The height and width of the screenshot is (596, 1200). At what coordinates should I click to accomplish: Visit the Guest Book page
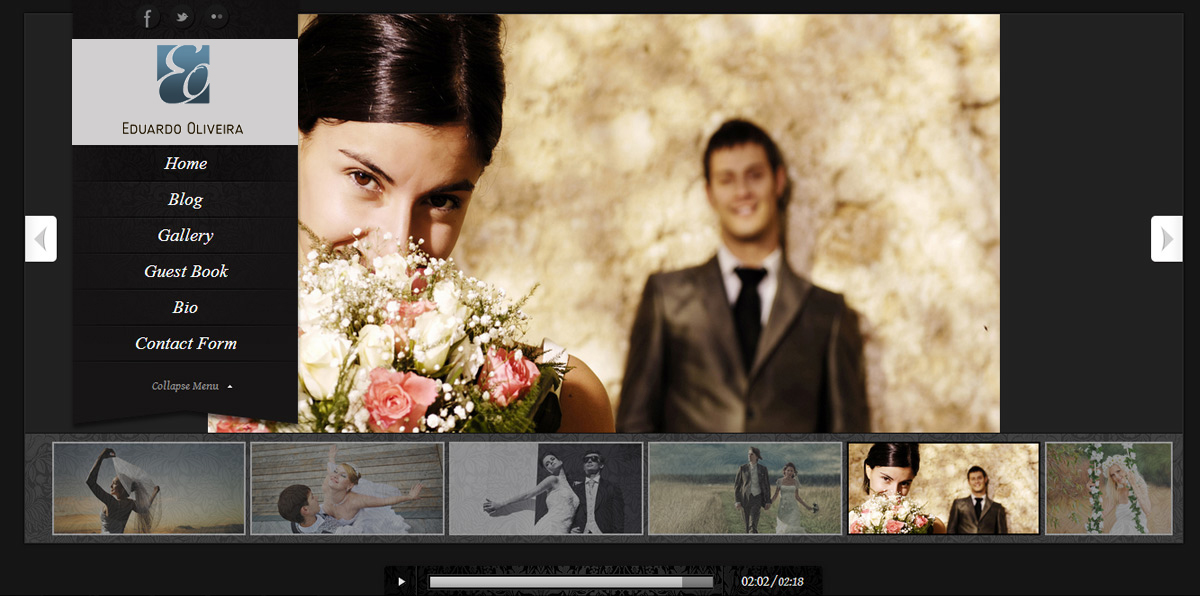[185, 271]
